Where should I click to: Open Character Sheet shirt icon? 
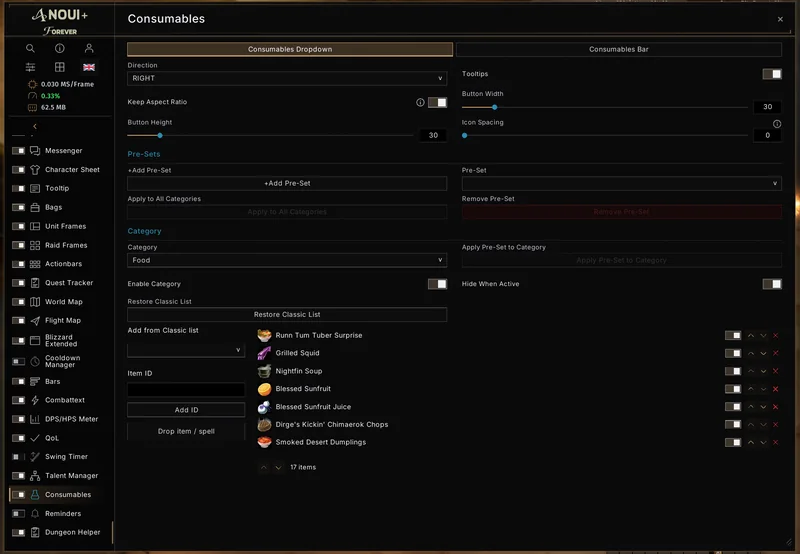tap(35, 169)
